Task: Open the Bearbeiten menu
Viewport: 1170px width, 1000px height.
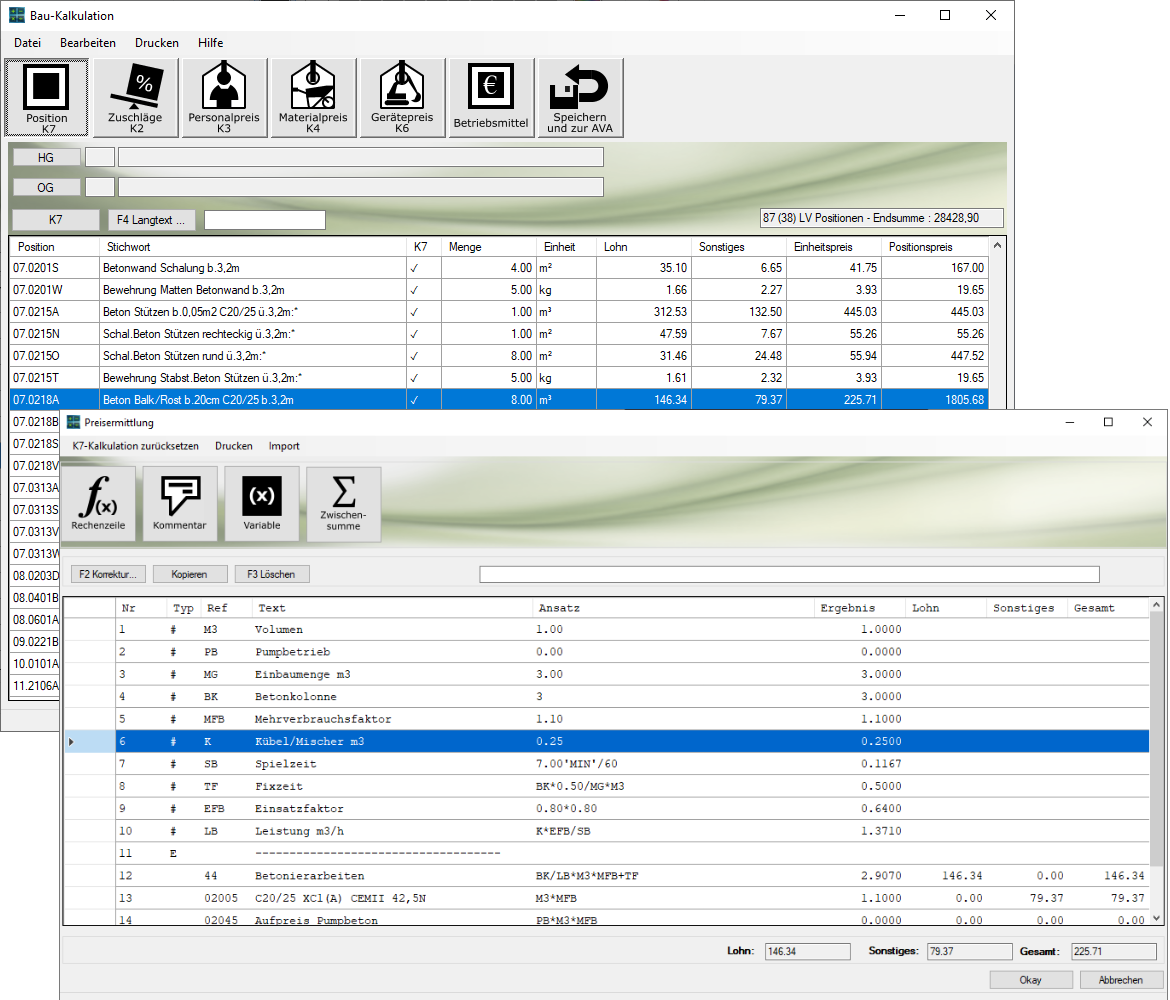Action: coord(88,43)
